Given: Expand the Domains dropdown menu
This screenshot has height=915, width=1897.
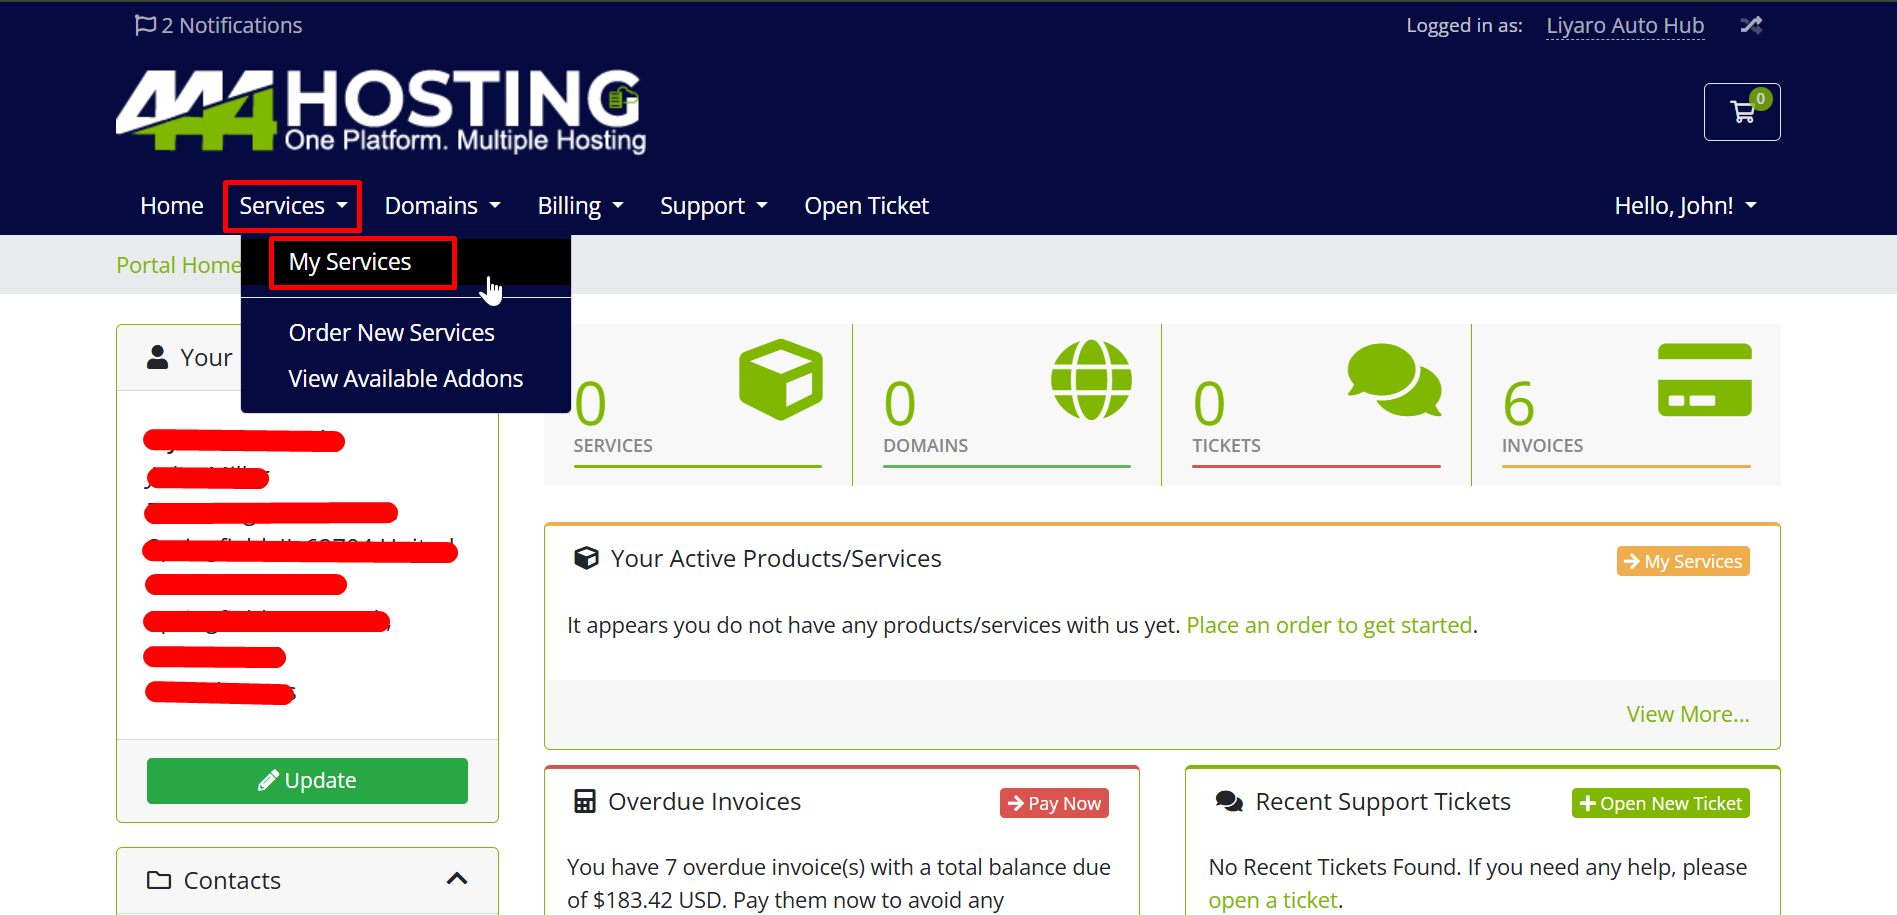Looking at the screenshot, I should (442, 206).
